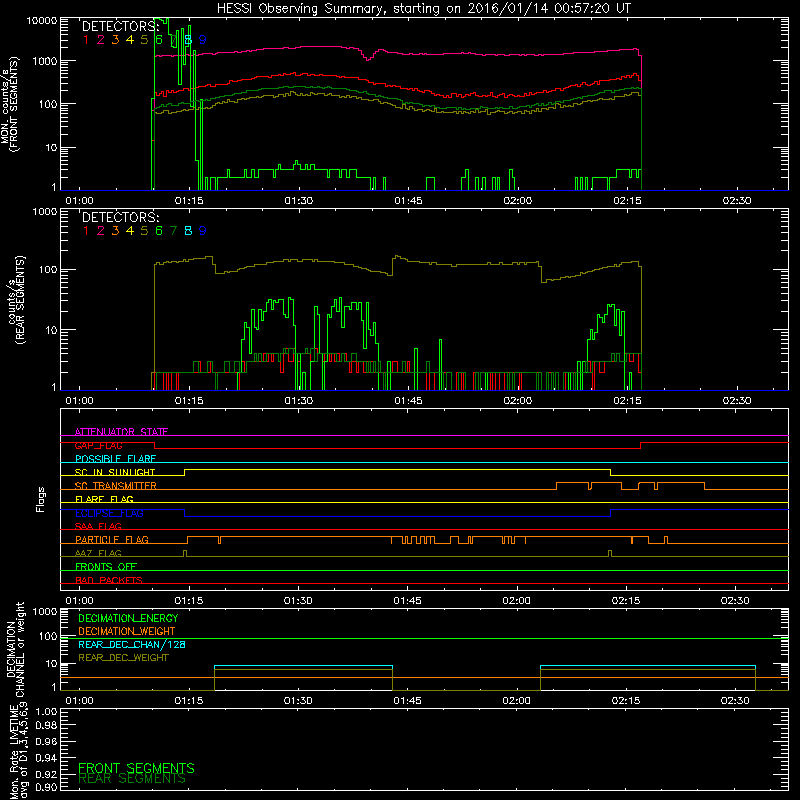
Task: Click the 02:30 tick under the Flags plot
Action: coord(735,601)
